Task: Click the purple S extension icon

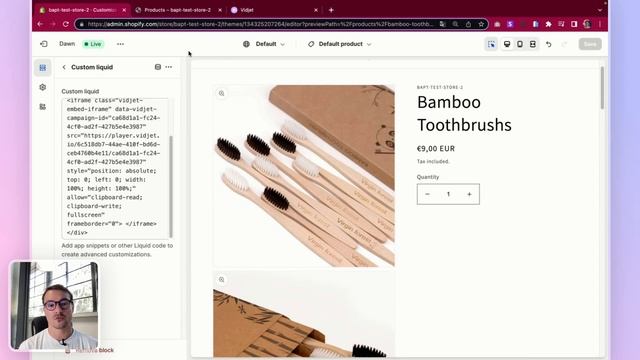Action: click(510, 24)
